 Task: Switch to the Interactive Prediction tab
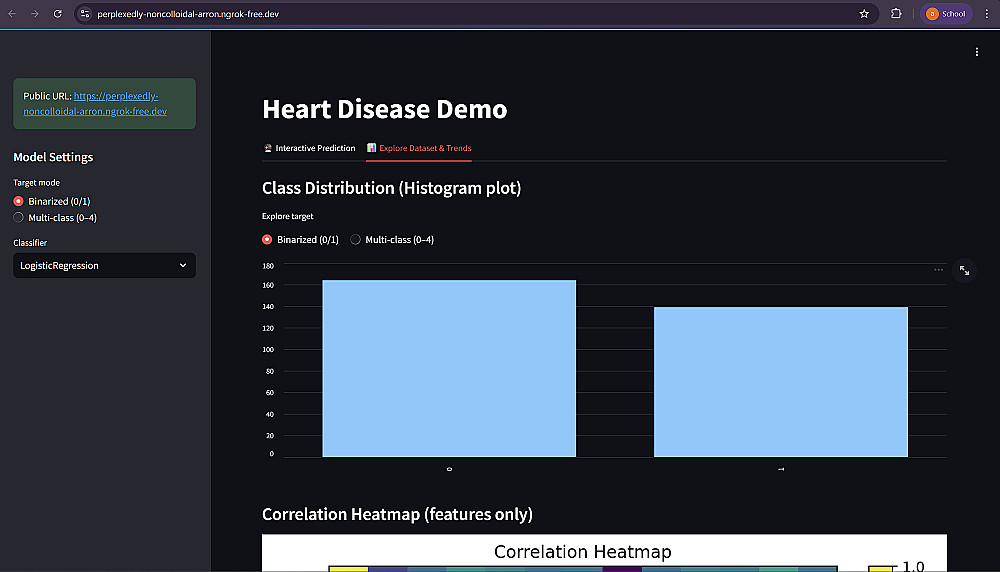[x=309, y=148]
